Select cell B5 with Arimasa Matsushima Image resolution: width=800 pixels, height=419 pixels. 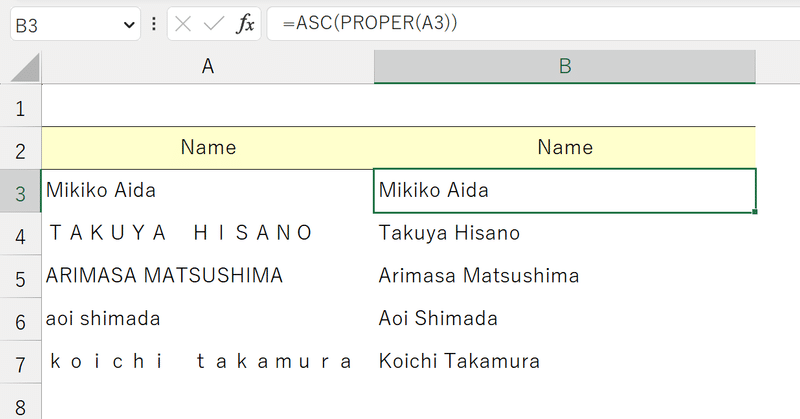coord(565,276)
